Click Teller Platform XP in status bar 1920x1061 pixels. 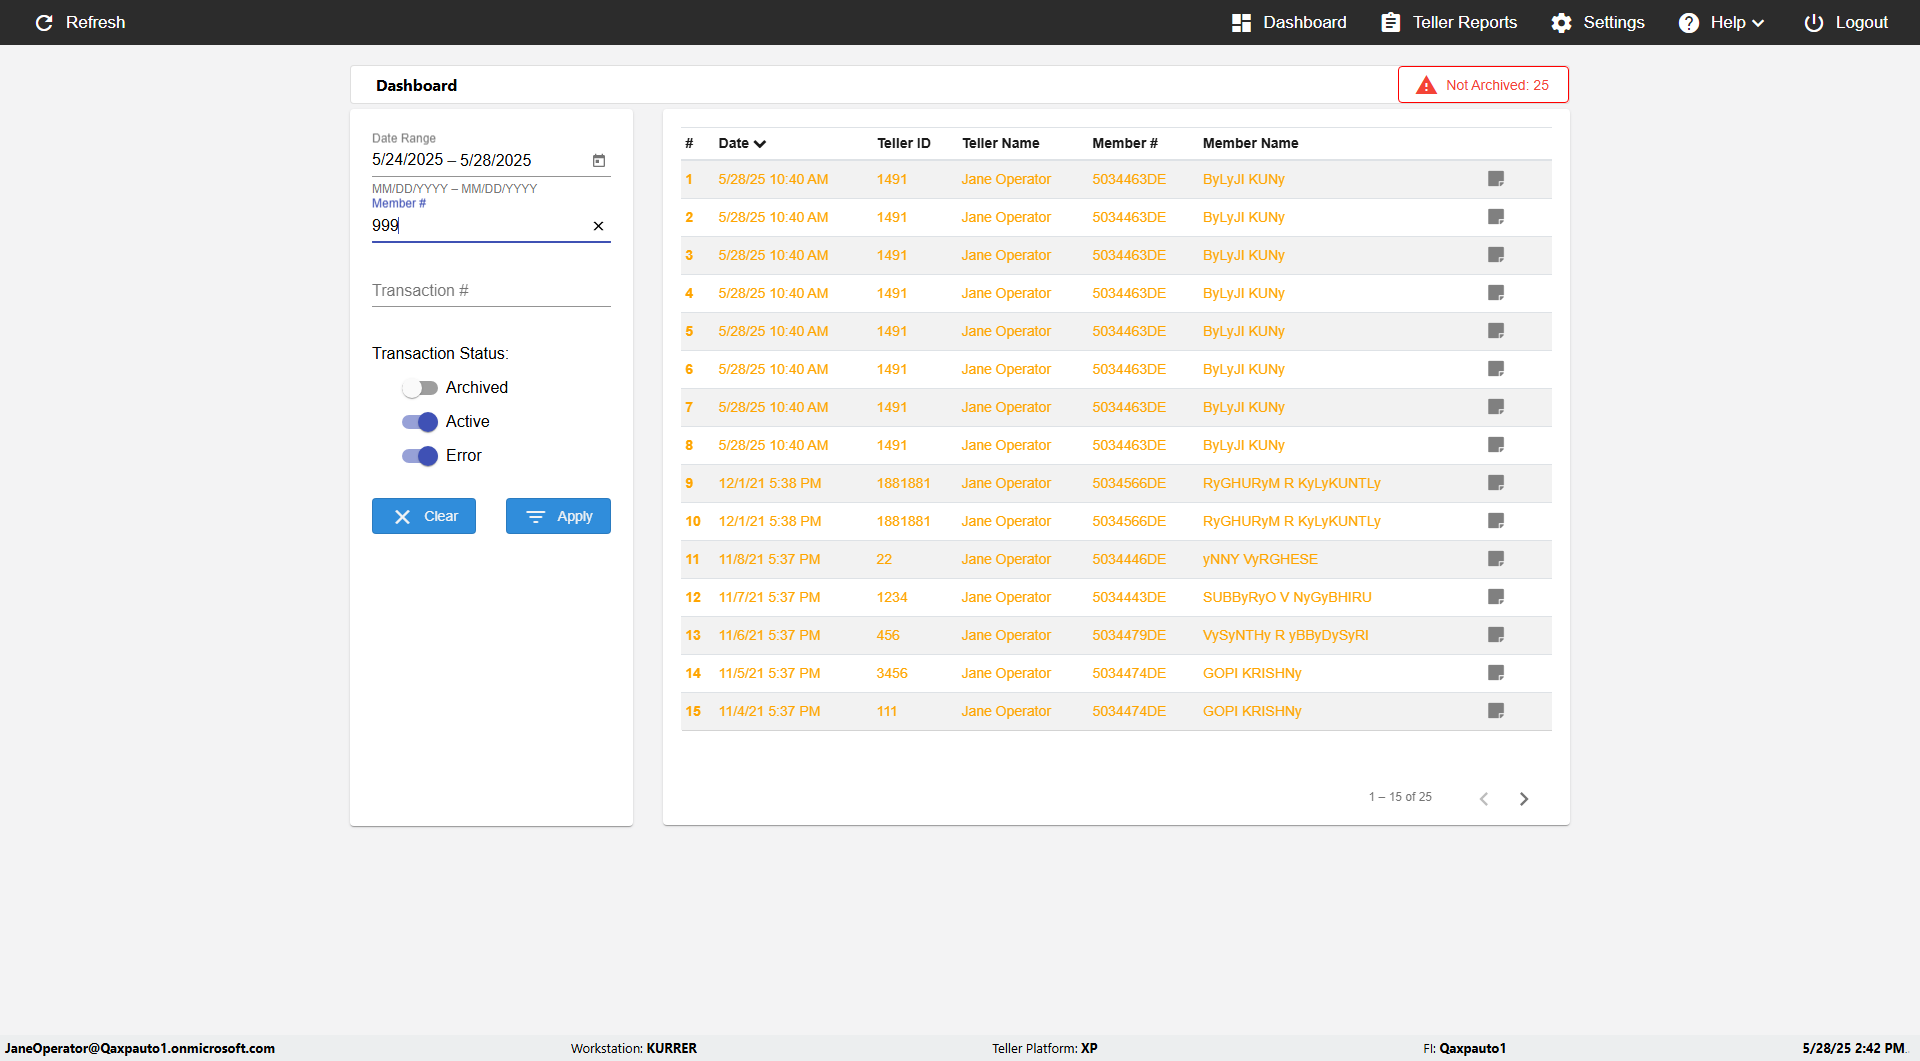1045,1048
